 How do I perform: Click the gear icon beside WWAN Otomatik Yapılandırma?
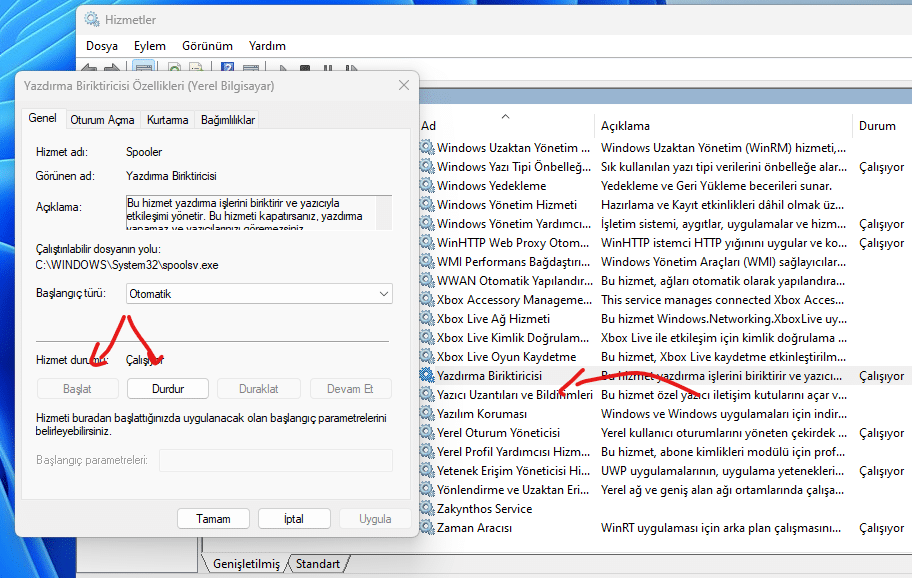(427, 281)
